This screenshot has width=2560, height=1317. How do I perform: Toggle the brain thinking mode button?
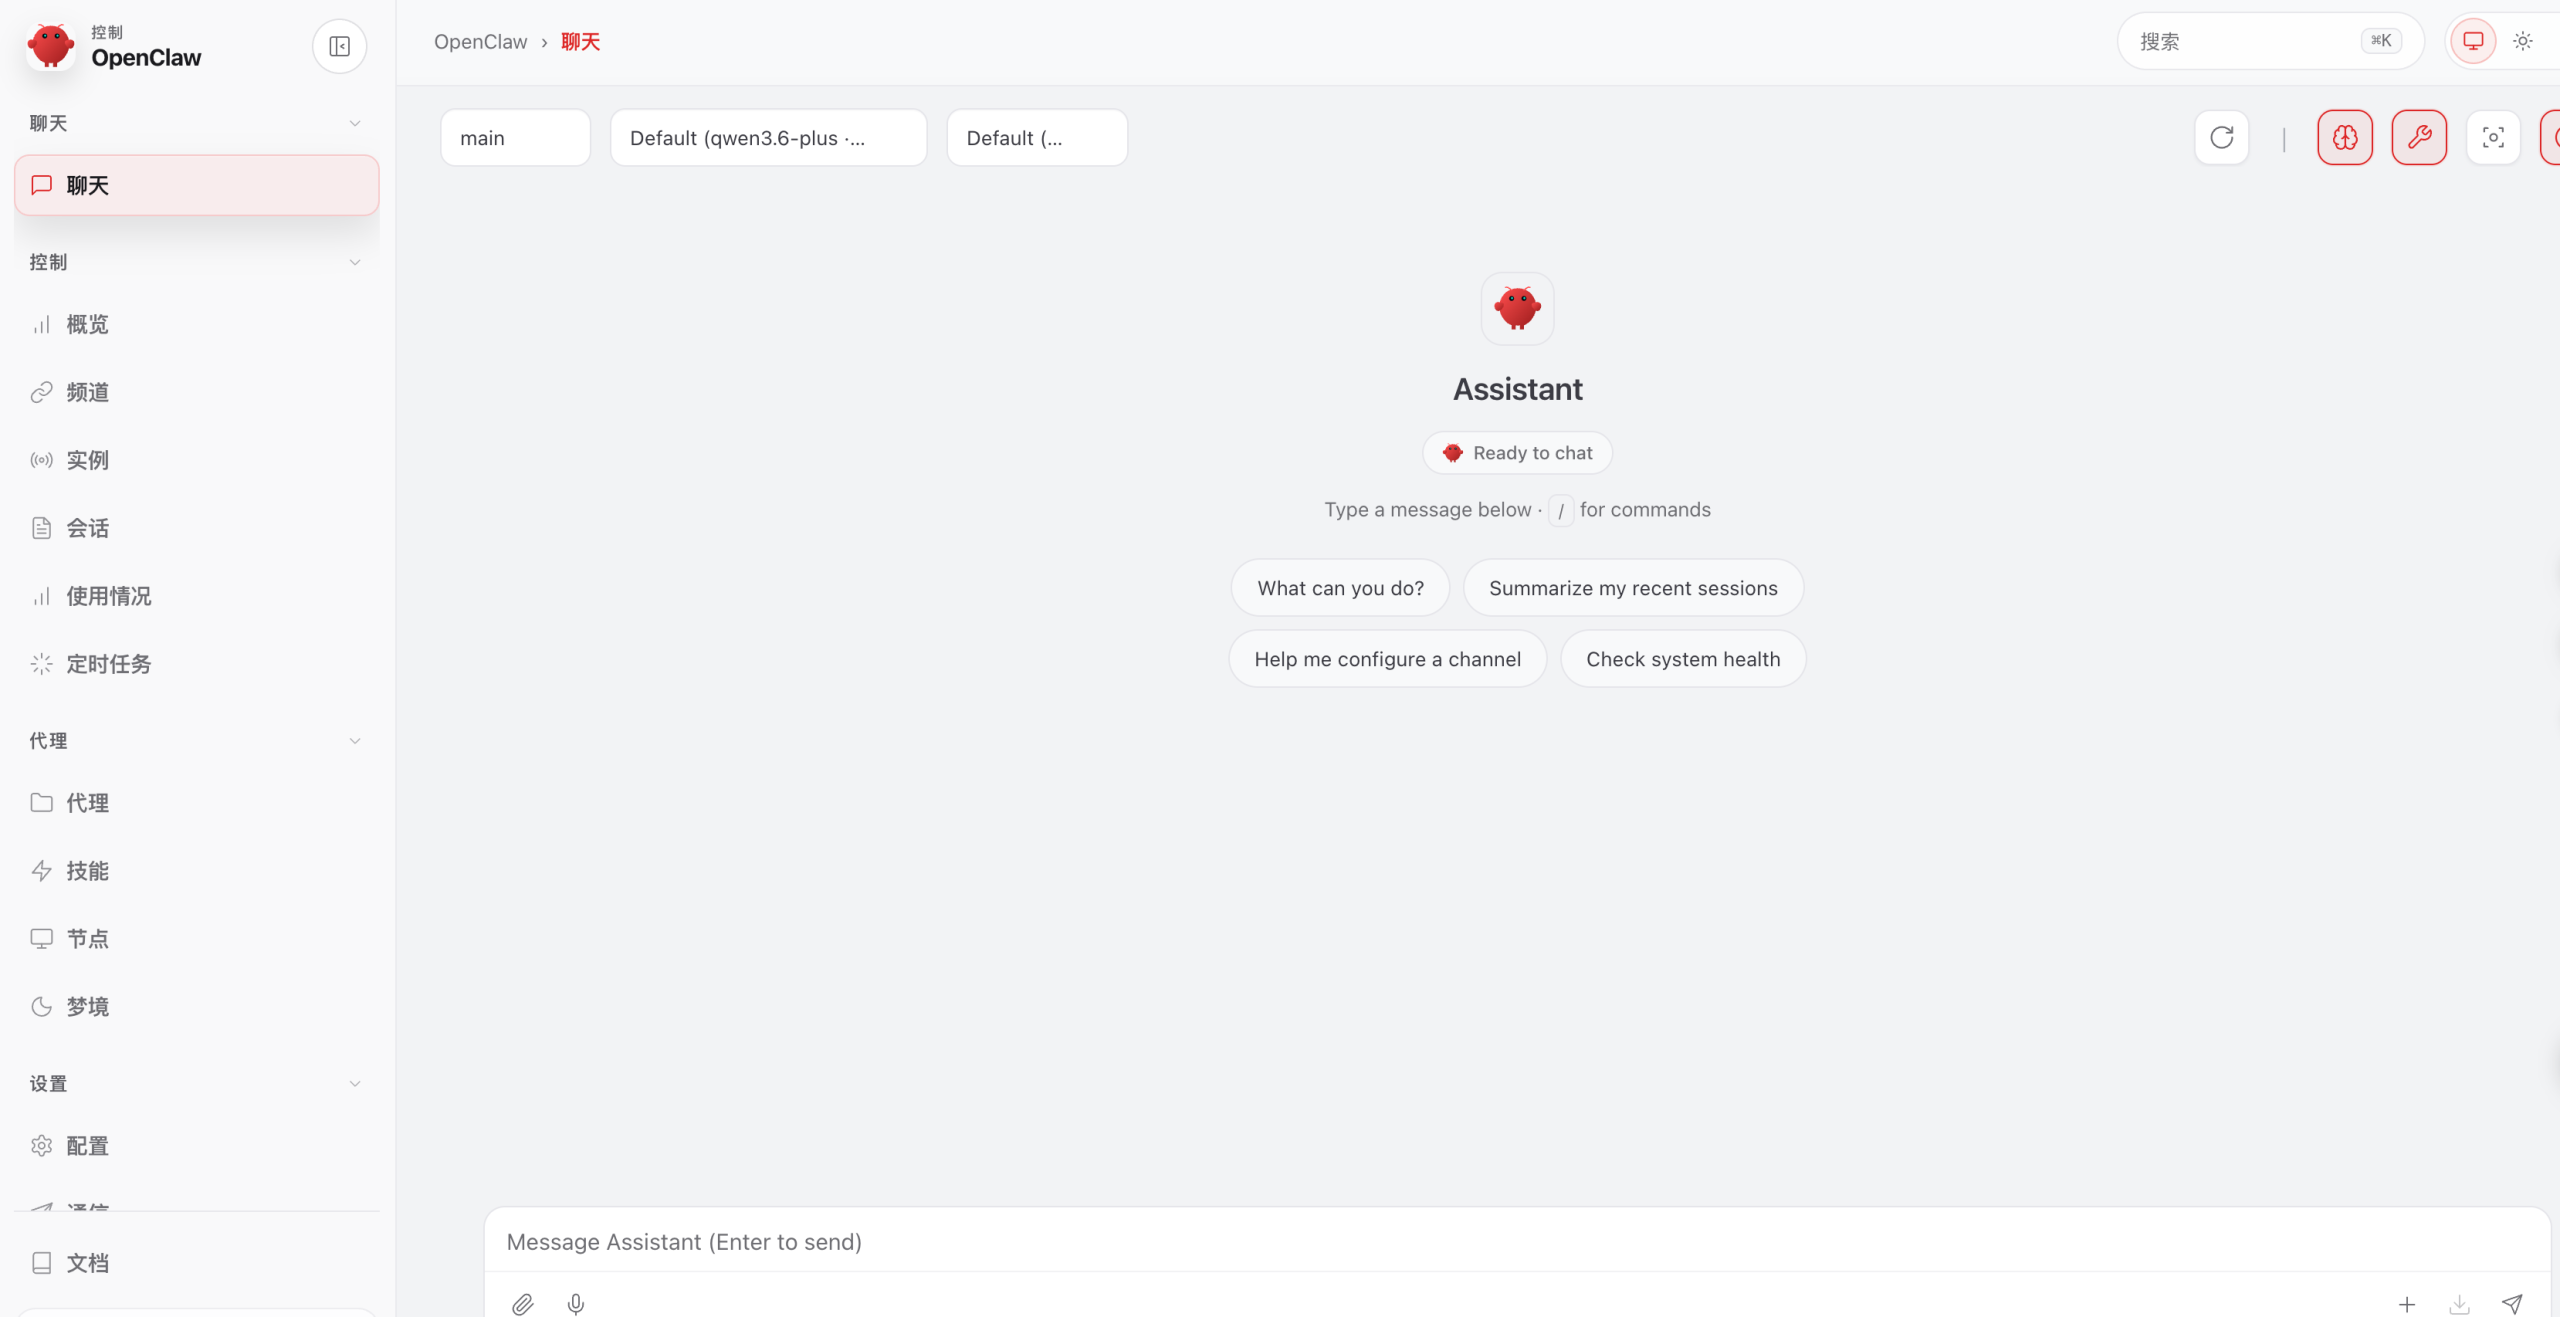pyautogui.click(x=2344, y=137)
